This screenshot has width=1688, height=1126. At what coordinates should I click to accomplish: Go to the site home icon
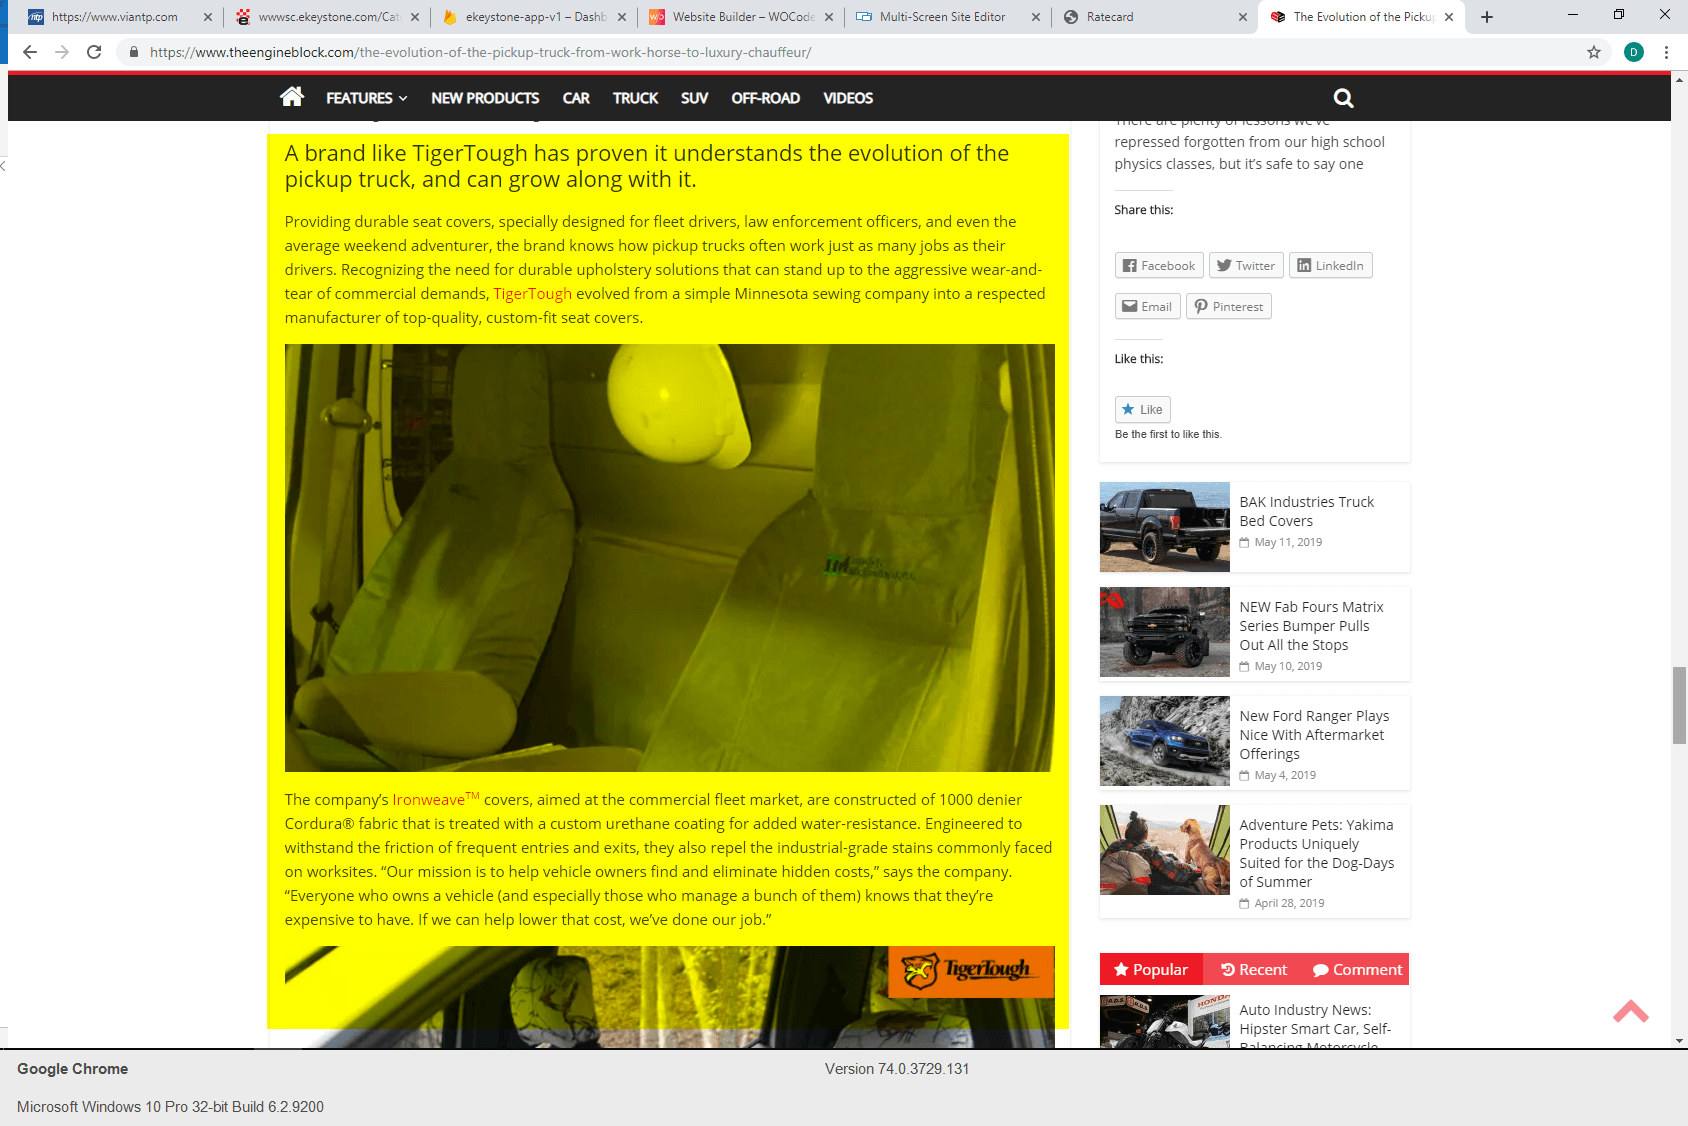pos(292,97)
